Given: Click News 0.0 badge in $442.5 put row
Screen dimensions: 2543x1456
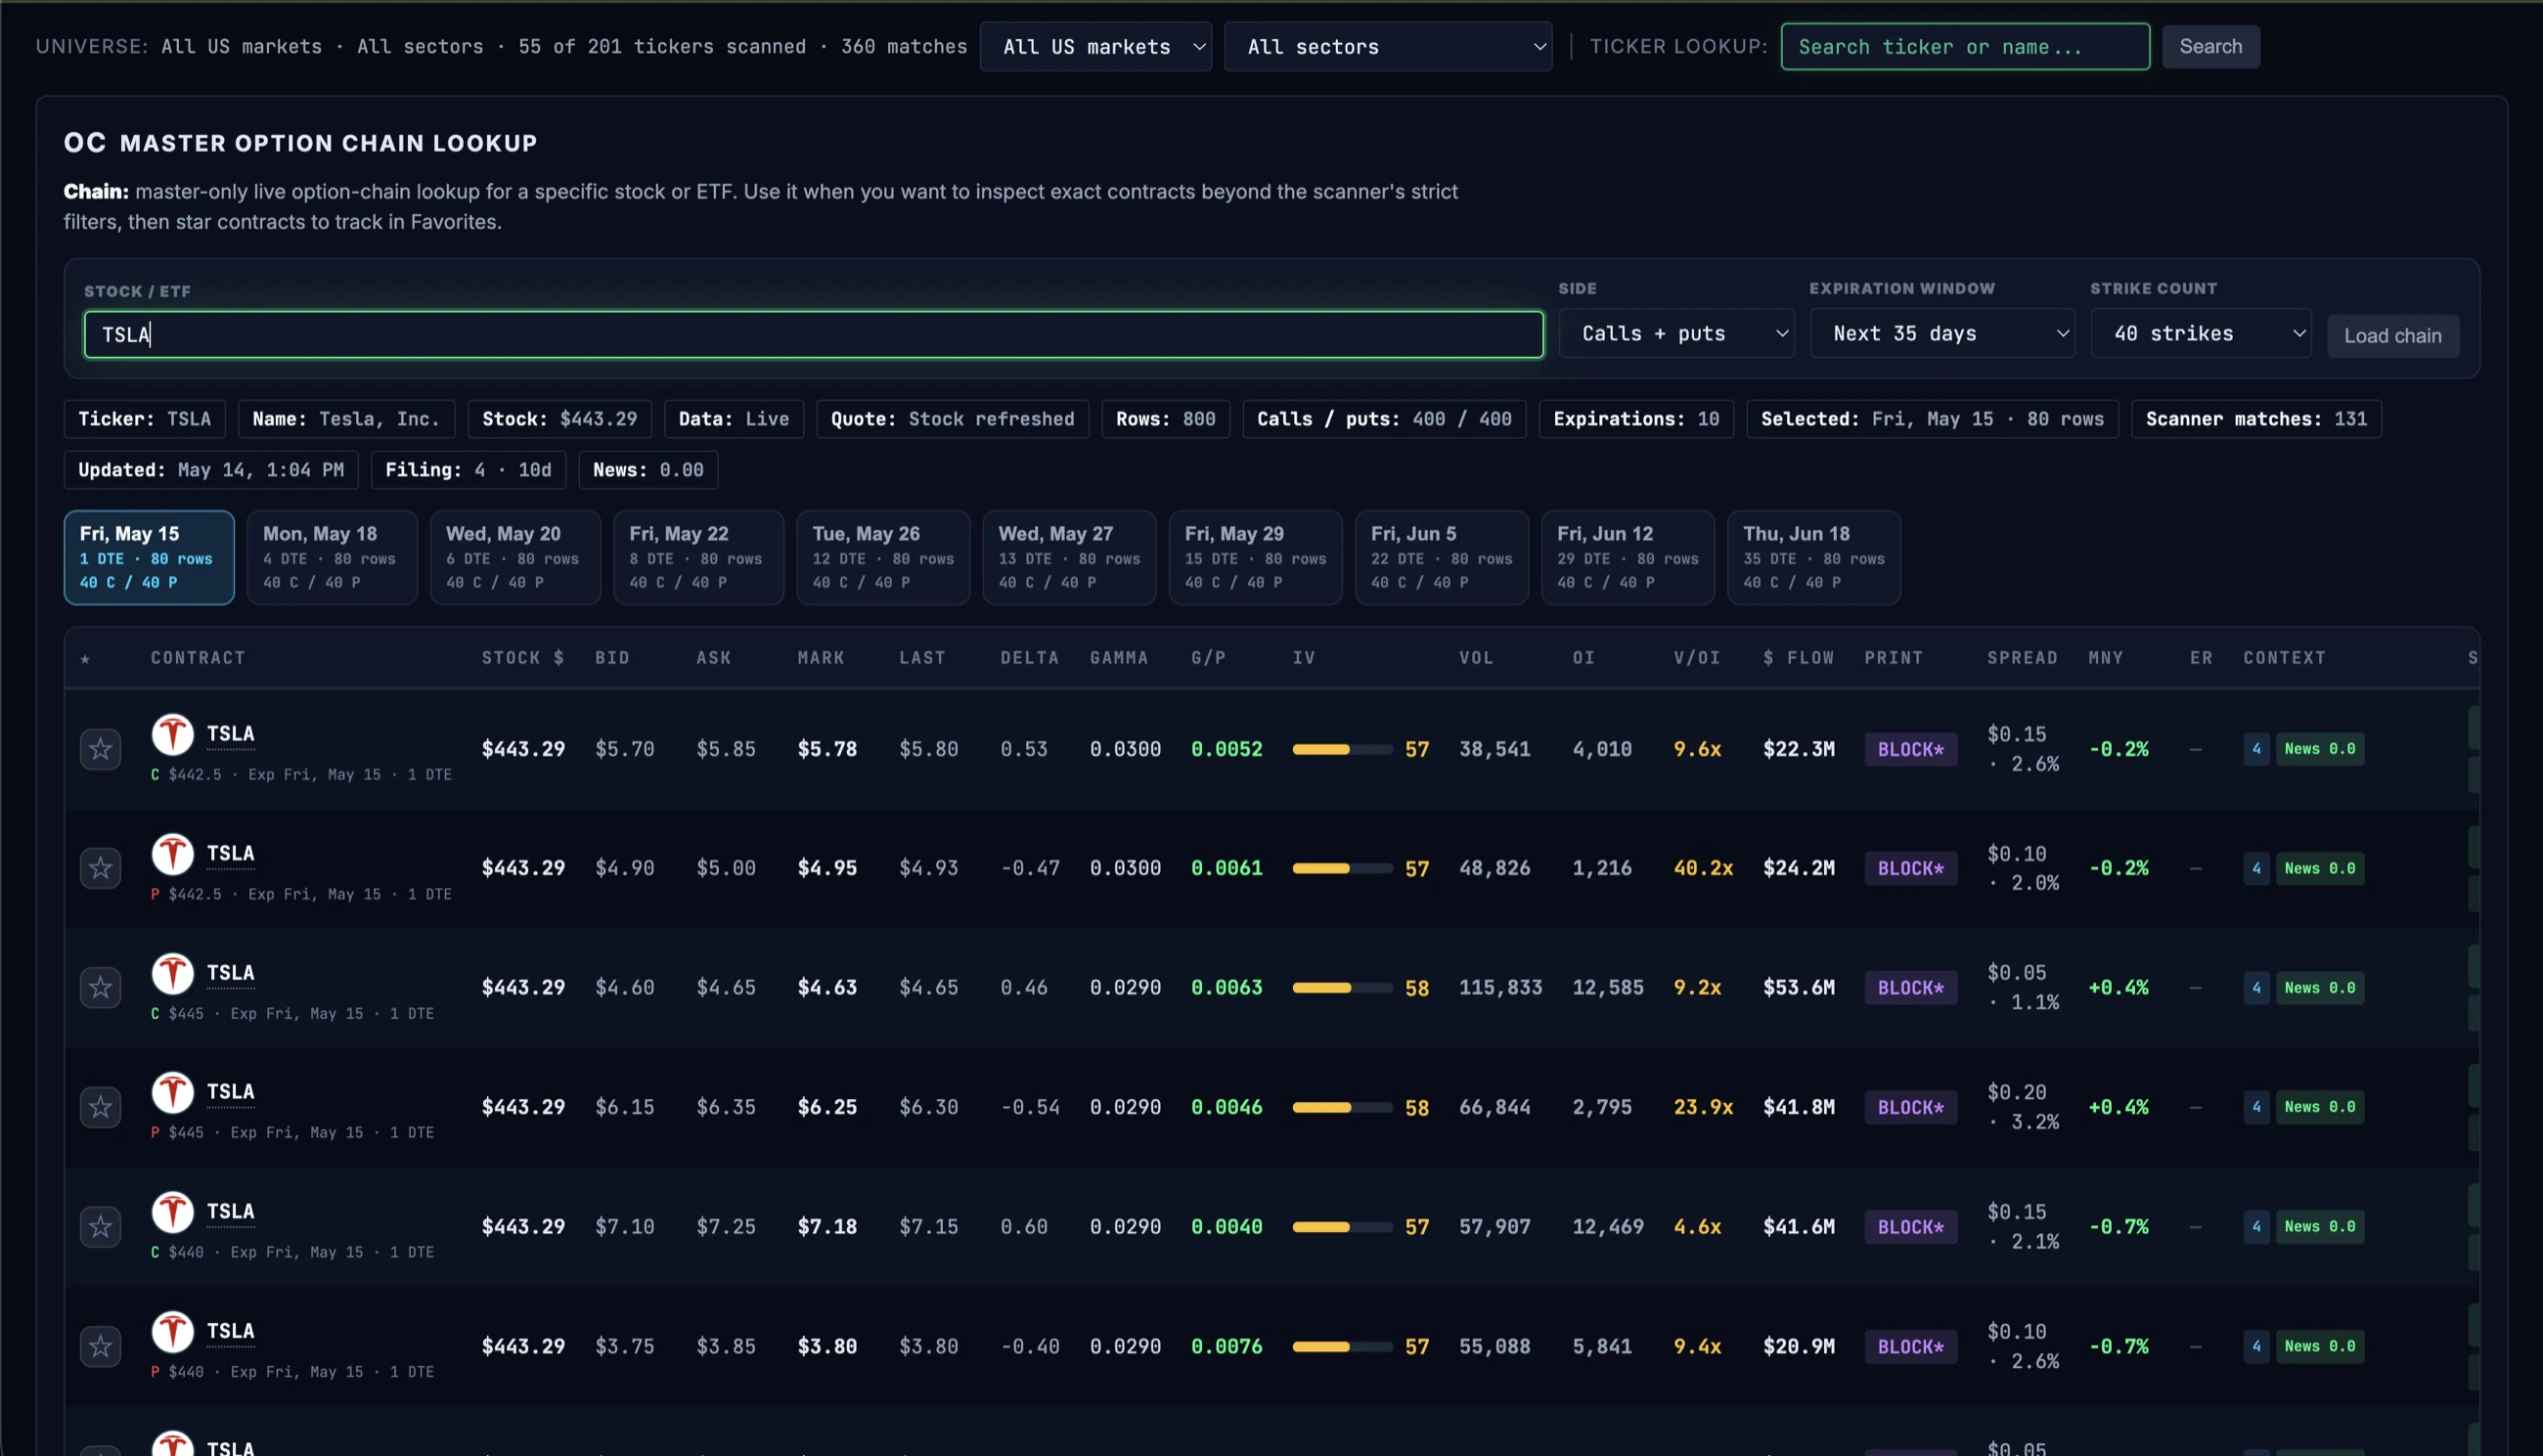Looking at the screenshot, I should tap(2320, 868).
